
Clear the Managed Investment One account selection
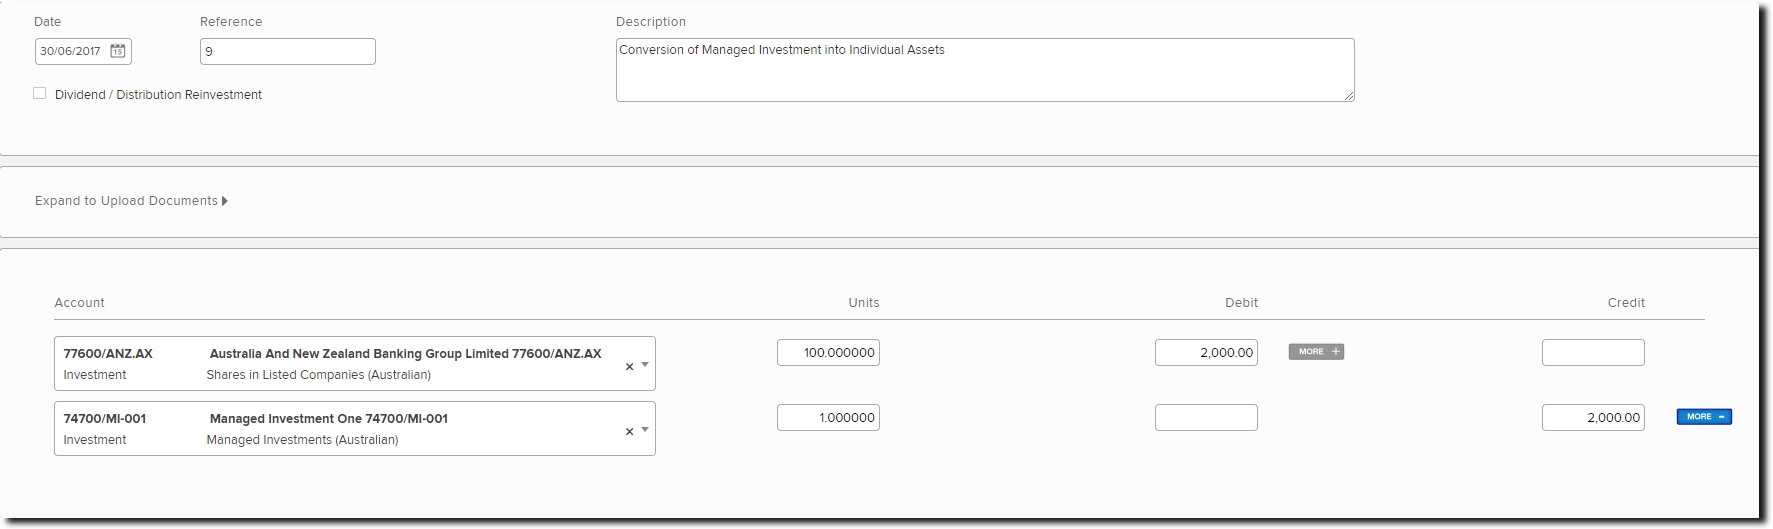click(x=629, y=432)
